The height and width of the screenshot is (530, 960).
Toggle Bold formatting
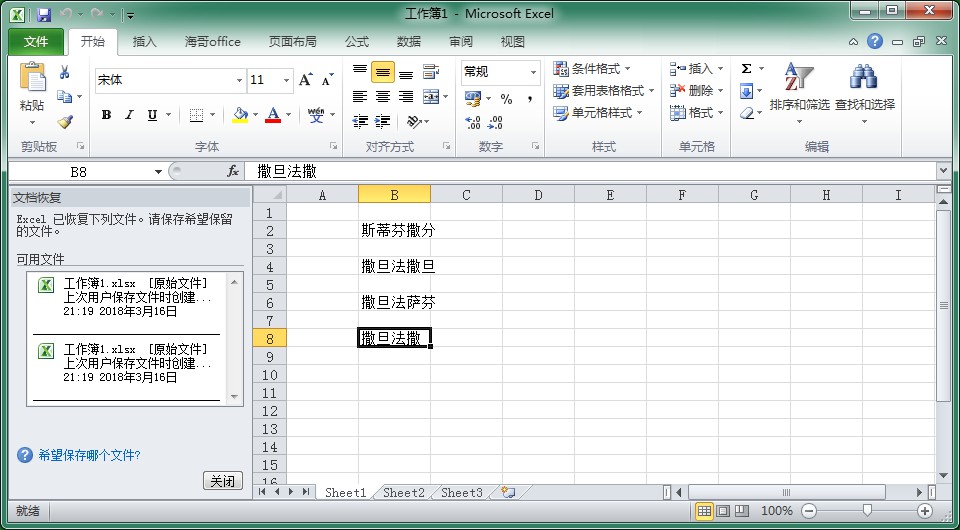[x=107, y=115]
